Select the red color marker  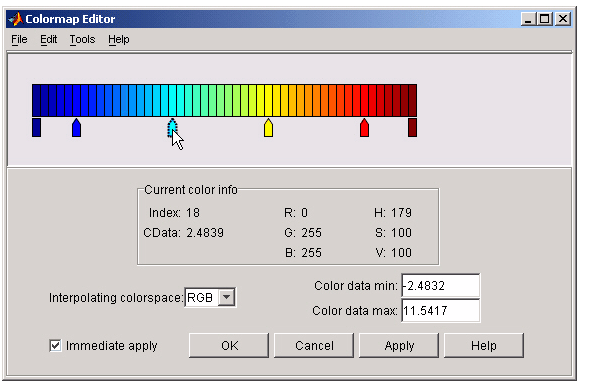coord(364,127)
